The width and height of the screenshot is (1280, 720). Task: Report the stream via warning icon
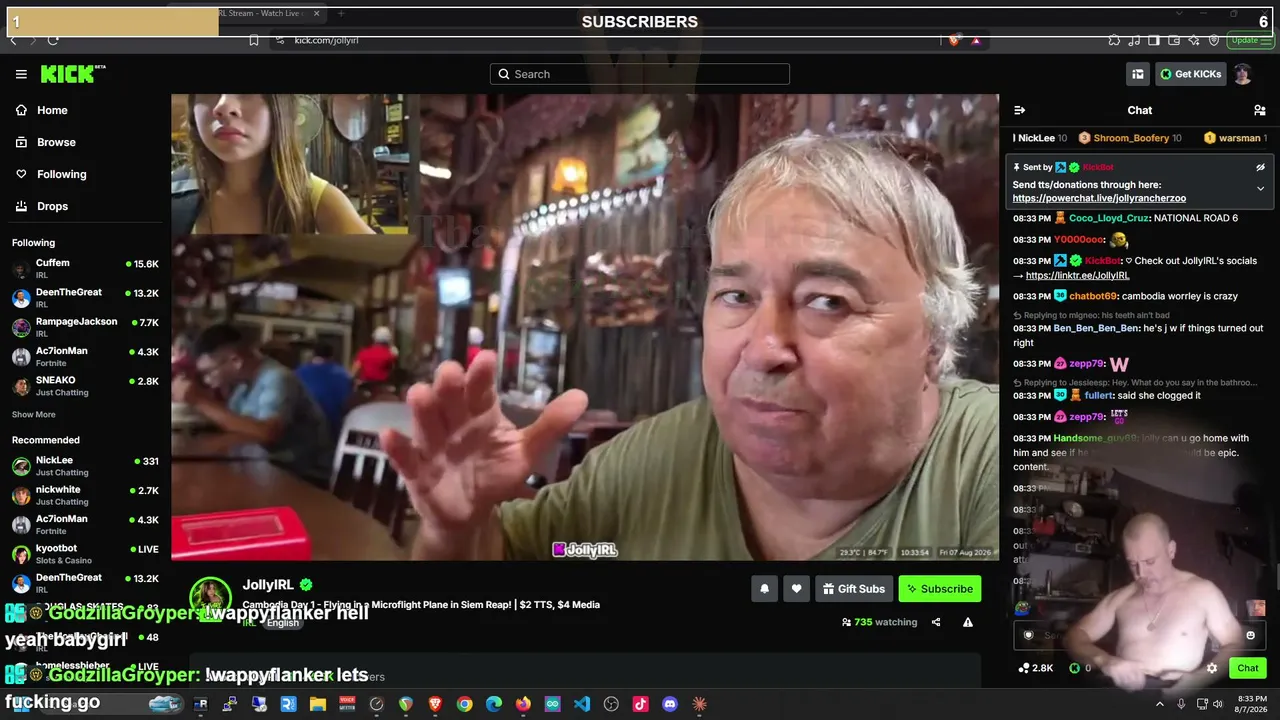tap(968, 622)
